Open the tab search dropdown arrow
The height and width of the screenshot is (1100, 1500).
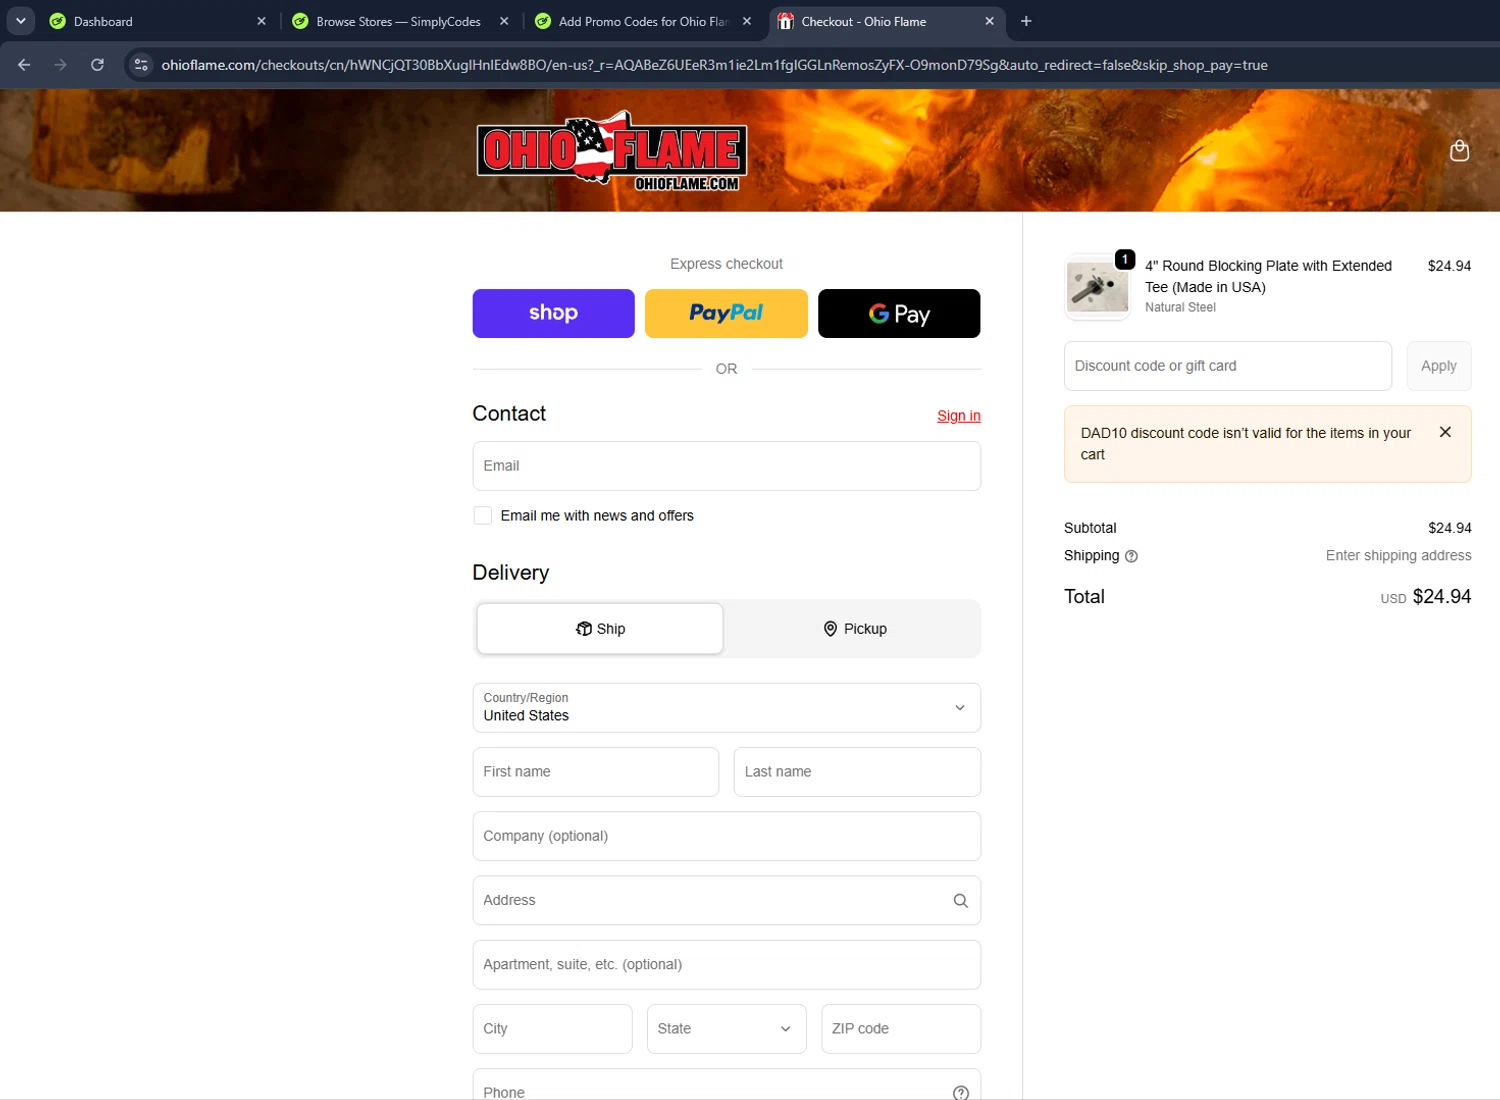pyautogui.click(x=20, y=21)
